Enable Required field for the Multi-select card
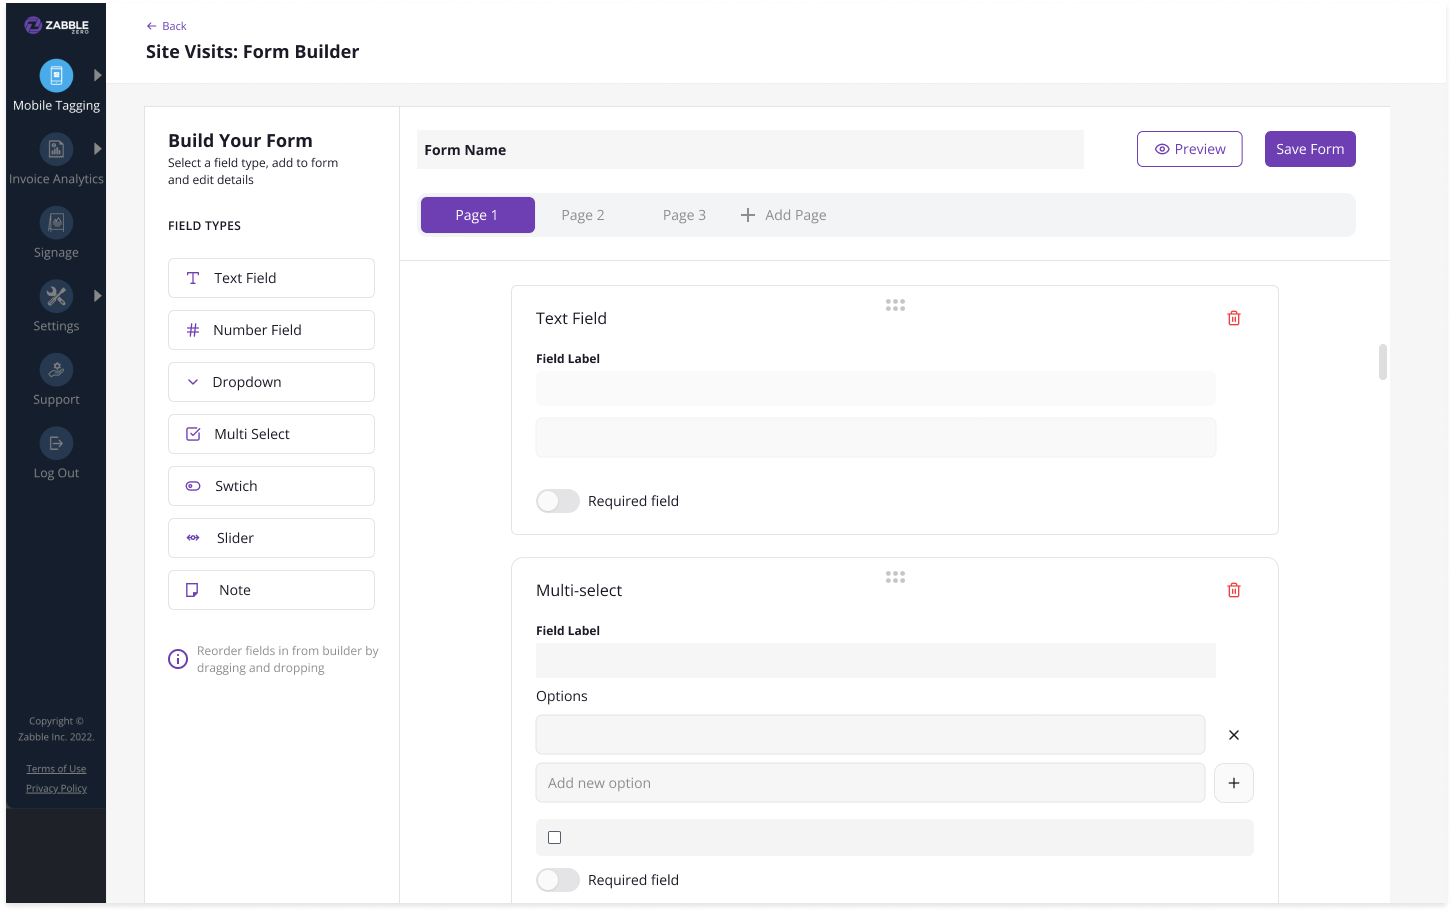This screenshot has width=1452, height=912. click(x=558, y=880)
